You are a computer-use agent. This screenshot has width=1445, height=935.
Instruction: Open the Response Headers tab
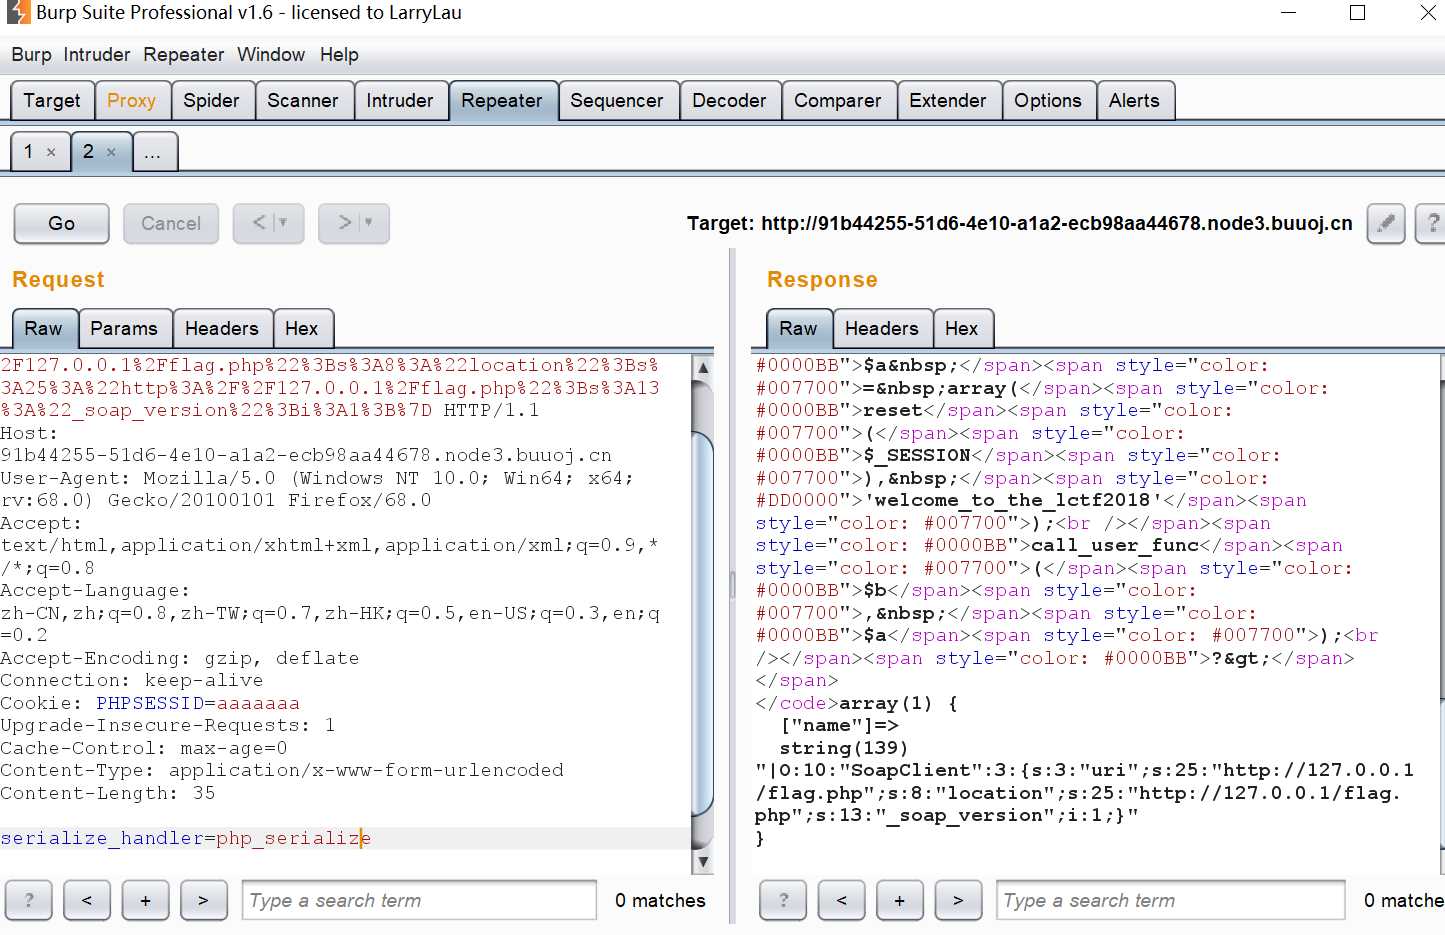coord(881,329)
